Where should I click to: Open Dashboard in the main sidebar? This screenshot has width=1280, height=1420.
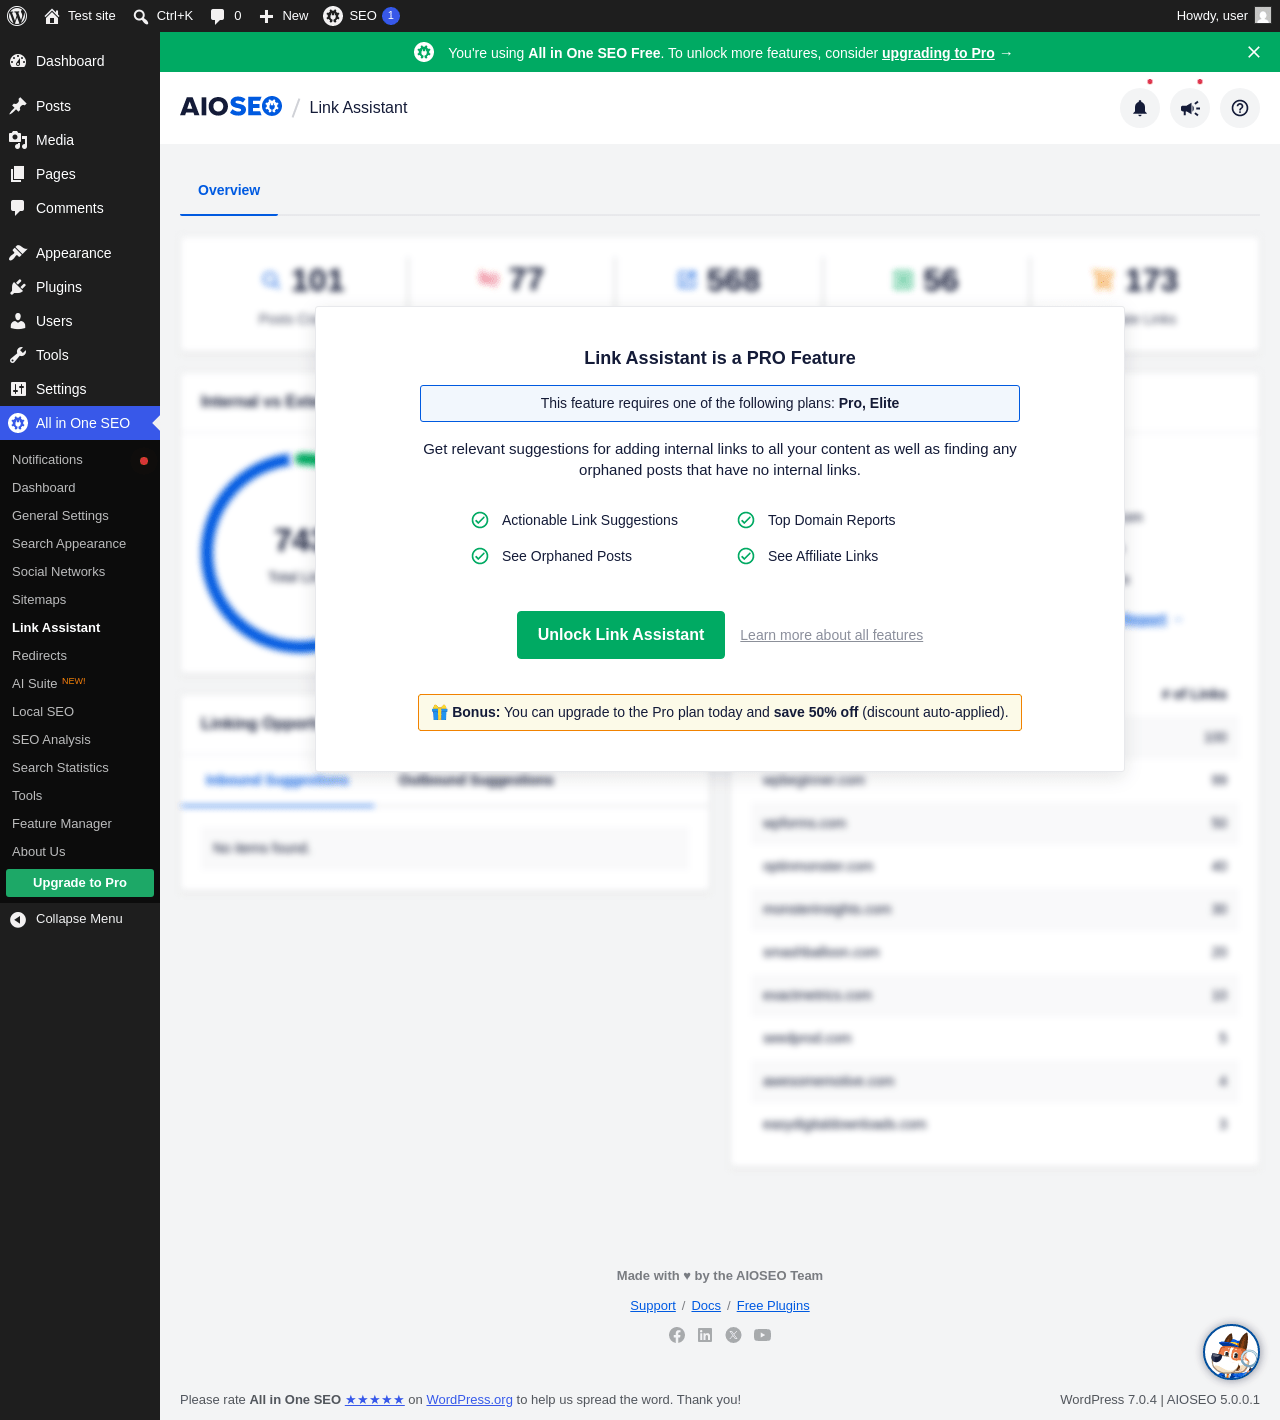[80, 61]
